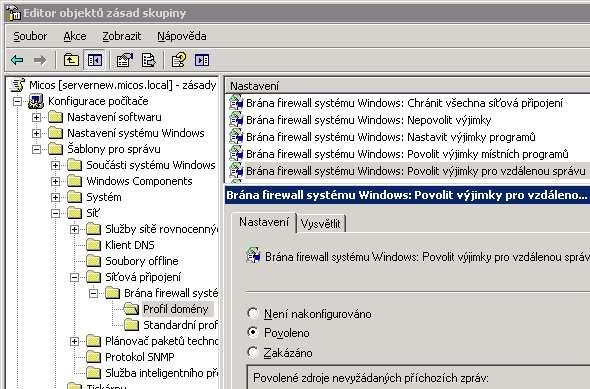Click the Micos policy root scroll icon
Screen dimensions: 590x389
(x=18, y=85)
